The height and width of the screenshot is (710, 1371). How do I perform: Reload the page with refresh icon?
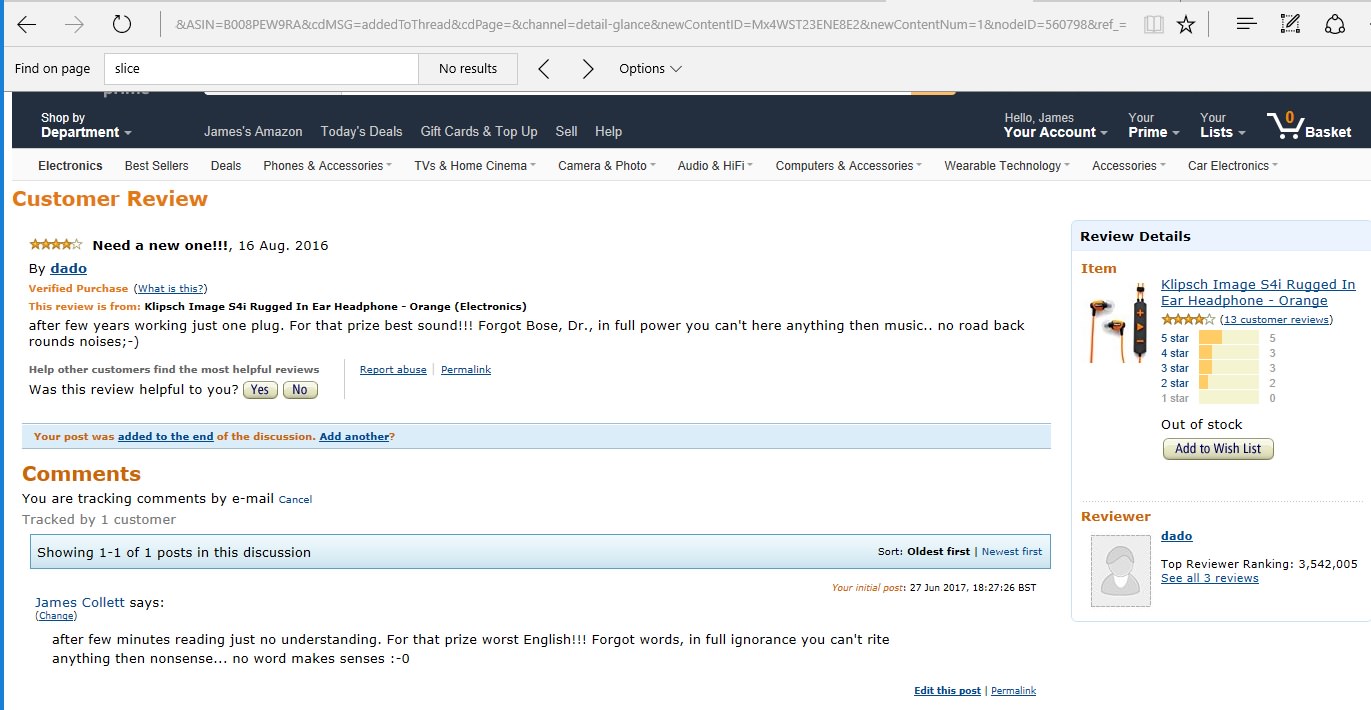click(x=122, y=25)
